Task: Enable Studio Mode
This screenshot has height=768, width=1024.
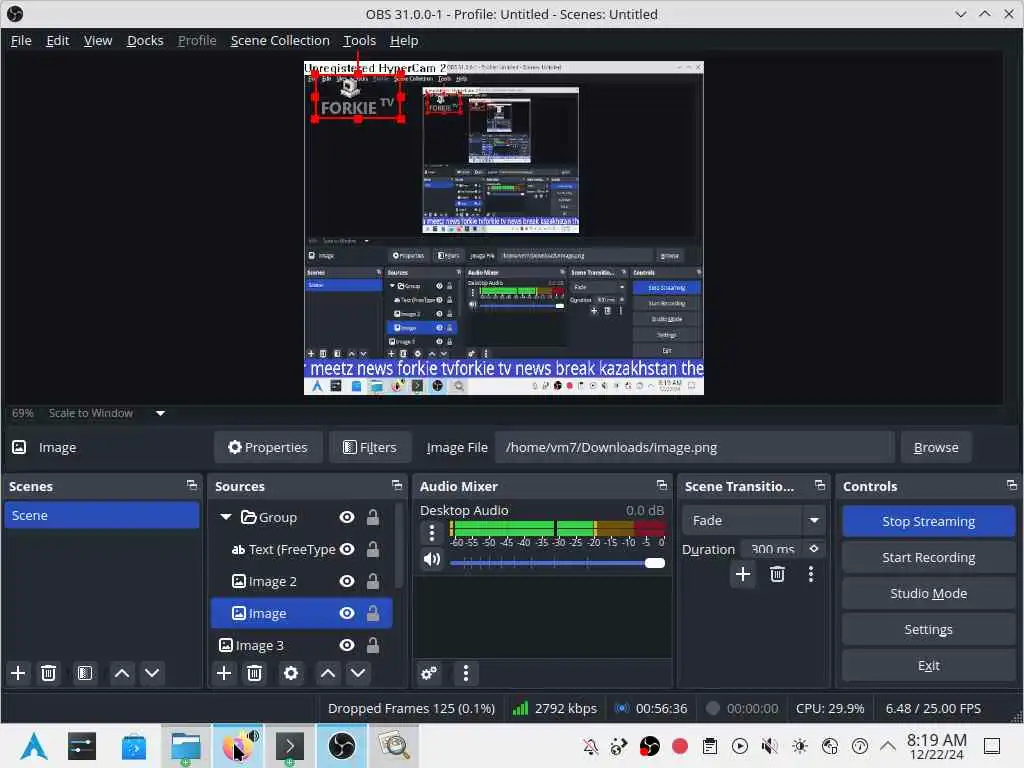Action: (929, 594)
